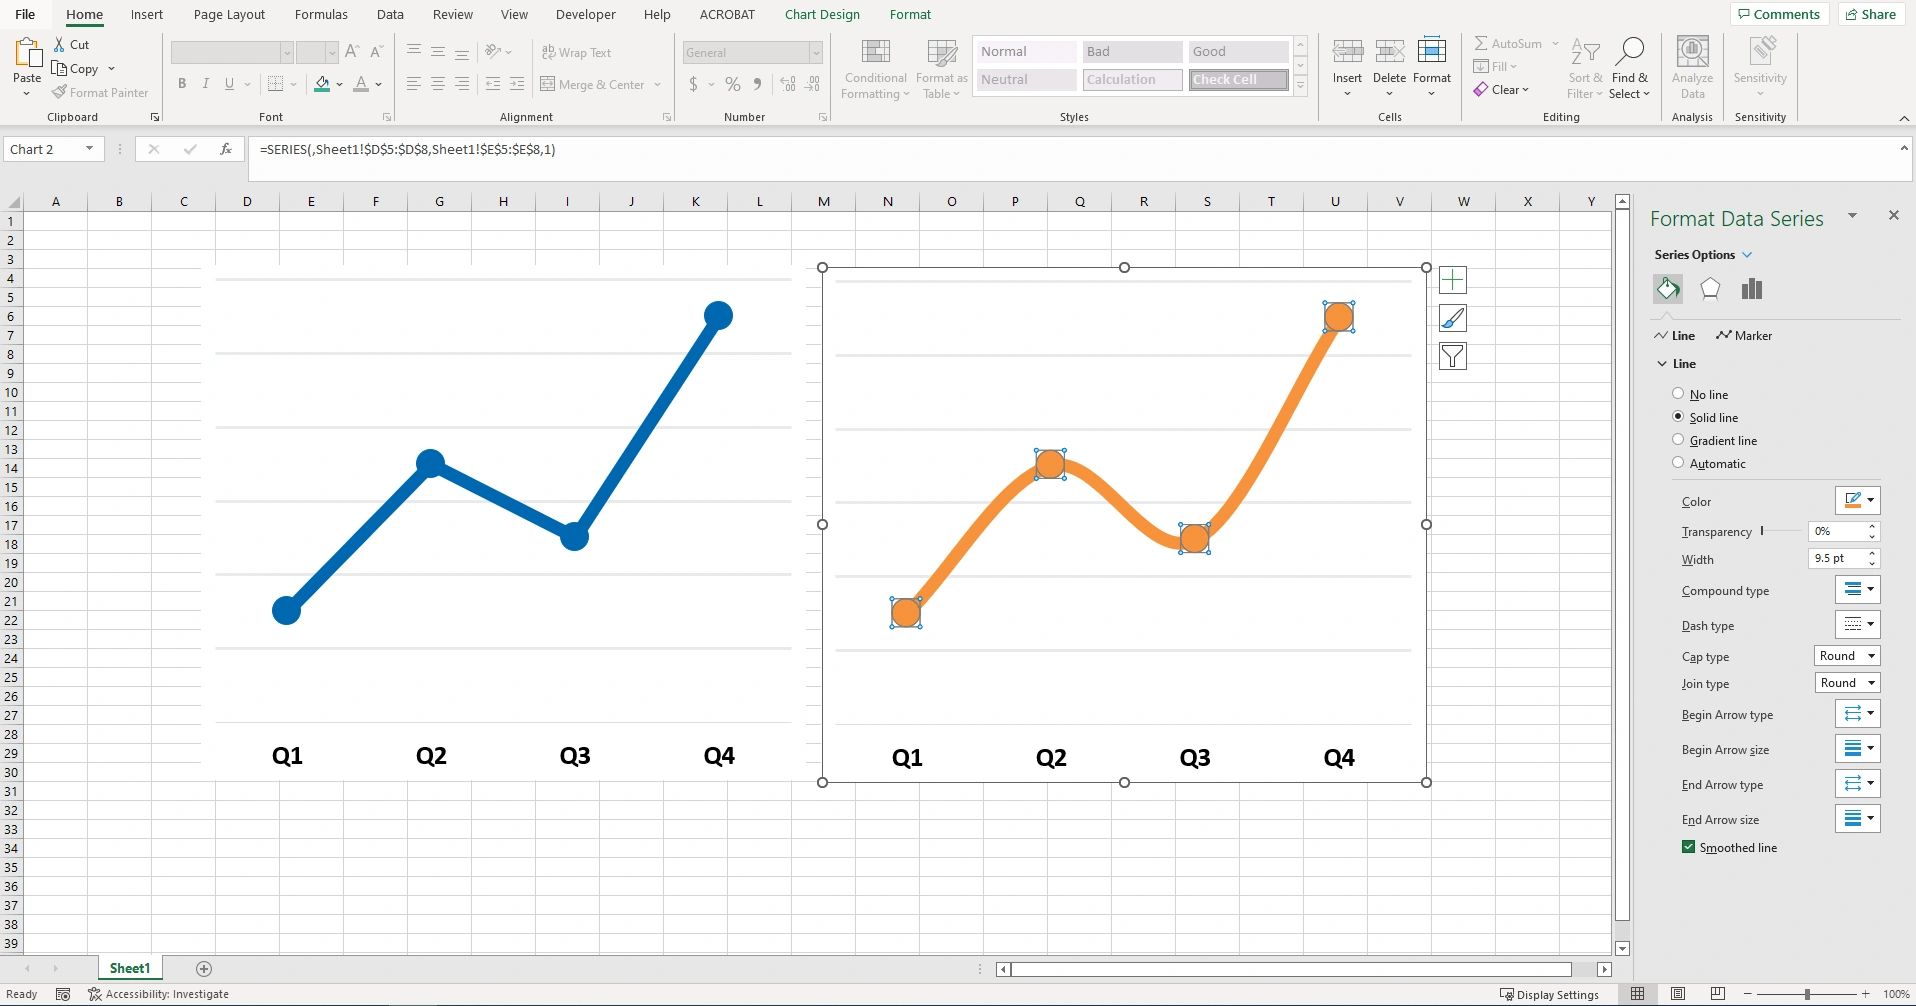
Task: Choose the Gradient line option
Action: (1678, 440)
